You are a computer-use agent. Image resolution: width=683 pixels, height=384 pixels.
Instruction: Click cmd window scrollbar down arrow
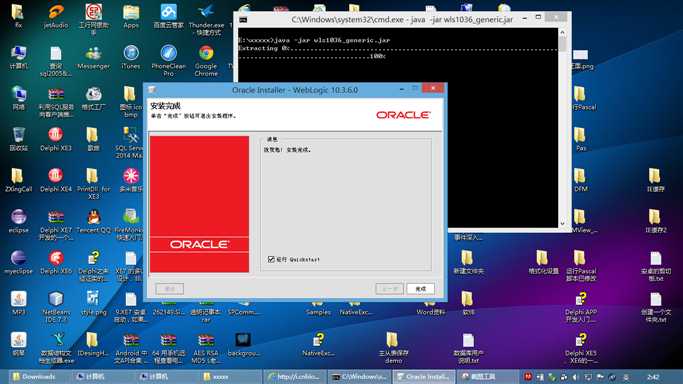coord(562,223)
